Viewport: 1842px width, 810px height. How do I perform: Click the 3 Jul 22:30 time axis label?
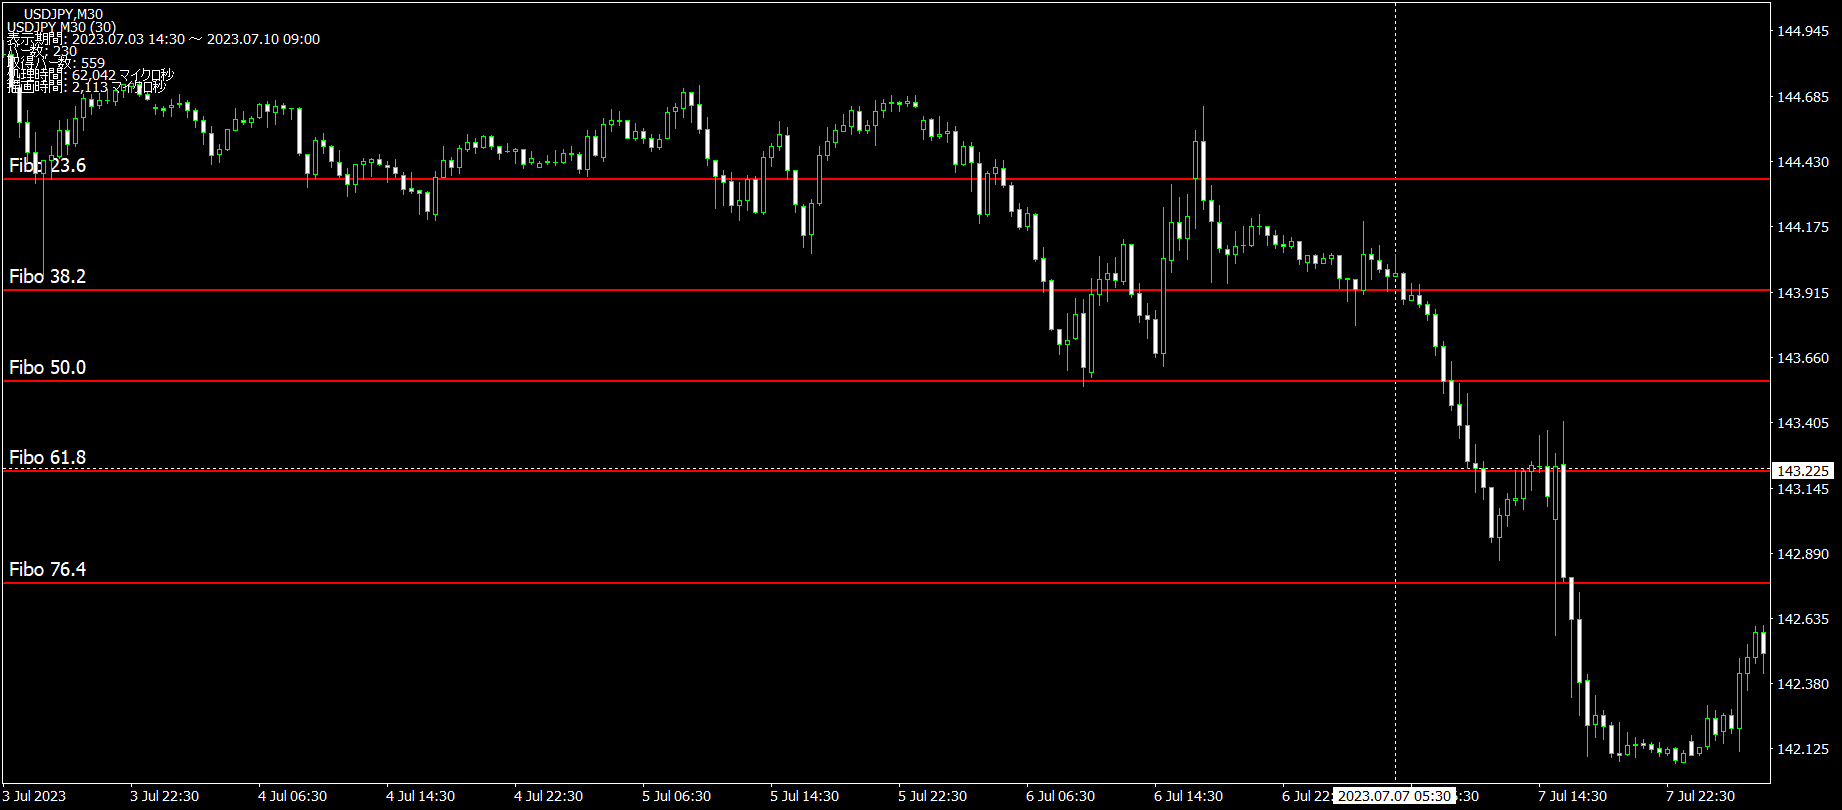click(164, 796)
